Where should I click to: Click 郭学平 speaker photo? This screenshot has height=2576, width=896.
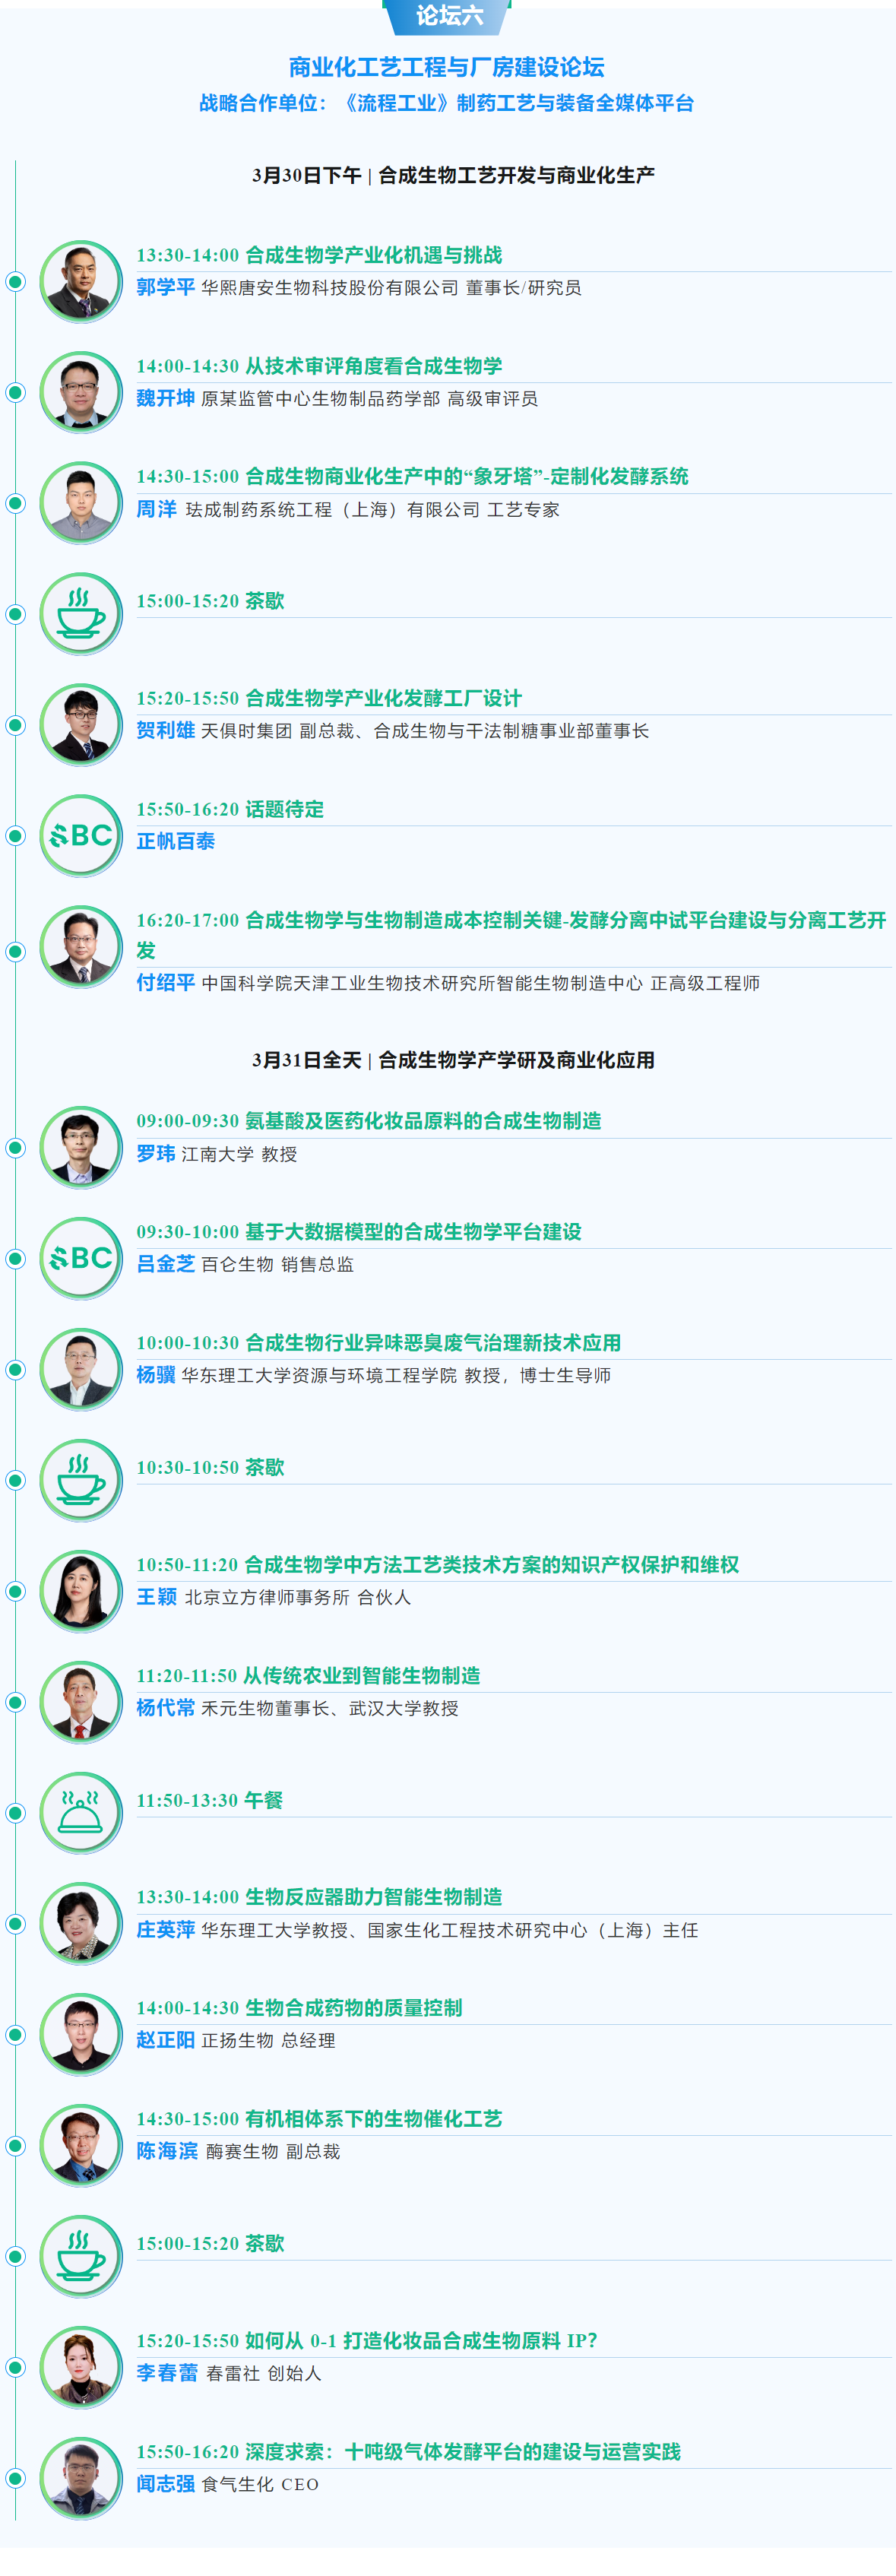(x=81, y=281)
